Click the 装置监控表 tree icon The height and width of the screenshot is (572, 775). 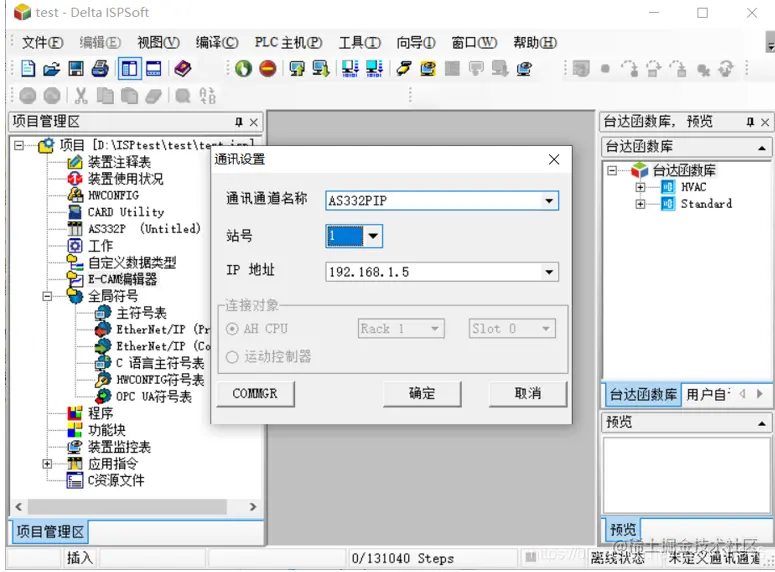coord(75,447)
